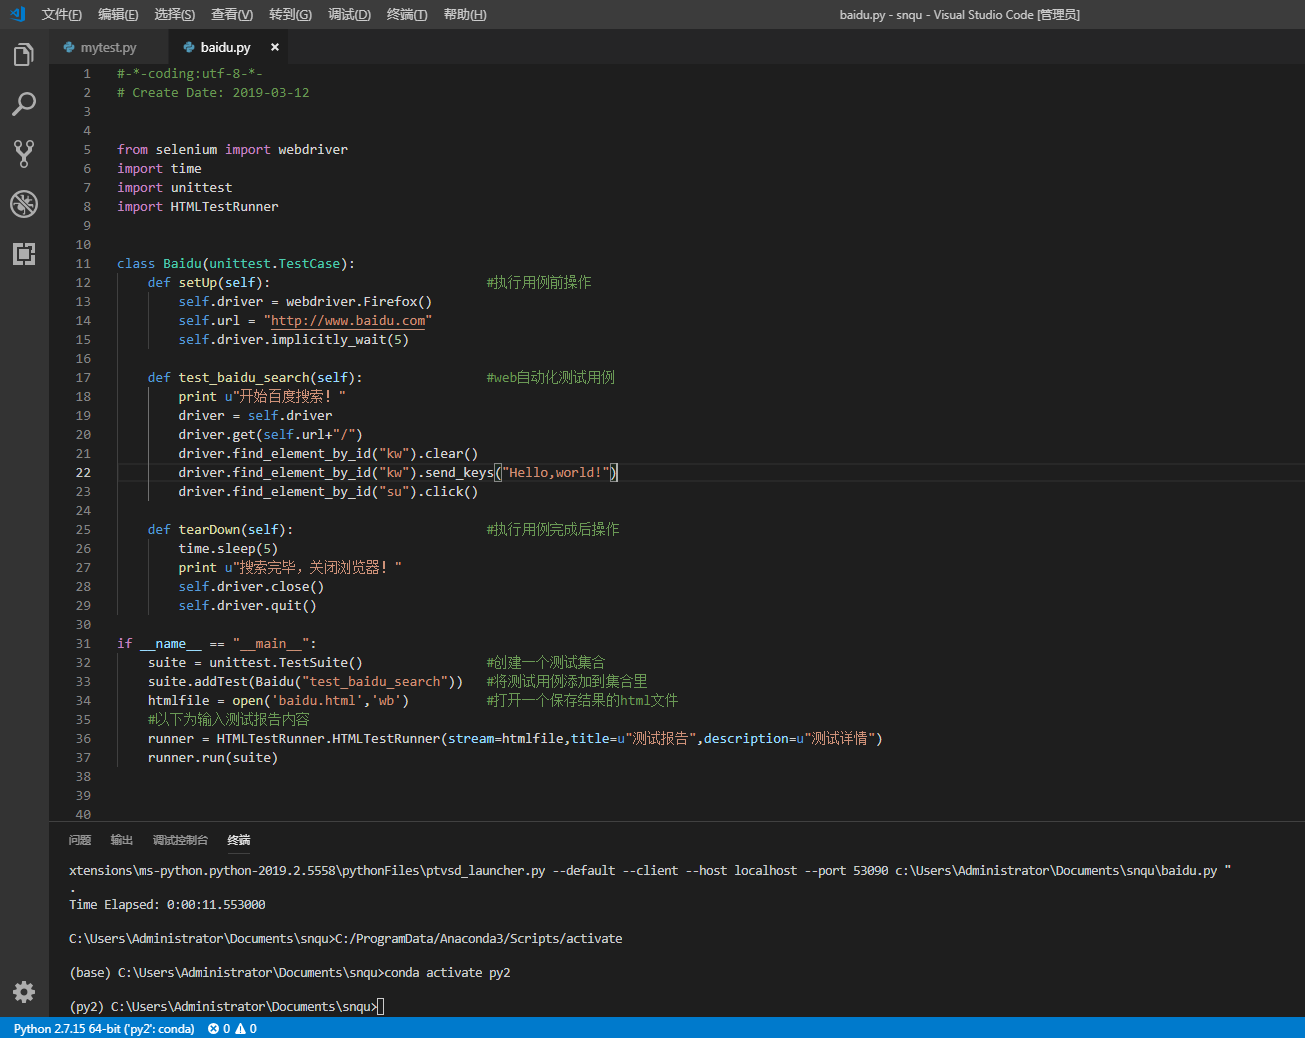Image resolution: width=1305 pixels, height=1038 pixels.
Task: Open the 文件(F) menu
Action: 61,14
